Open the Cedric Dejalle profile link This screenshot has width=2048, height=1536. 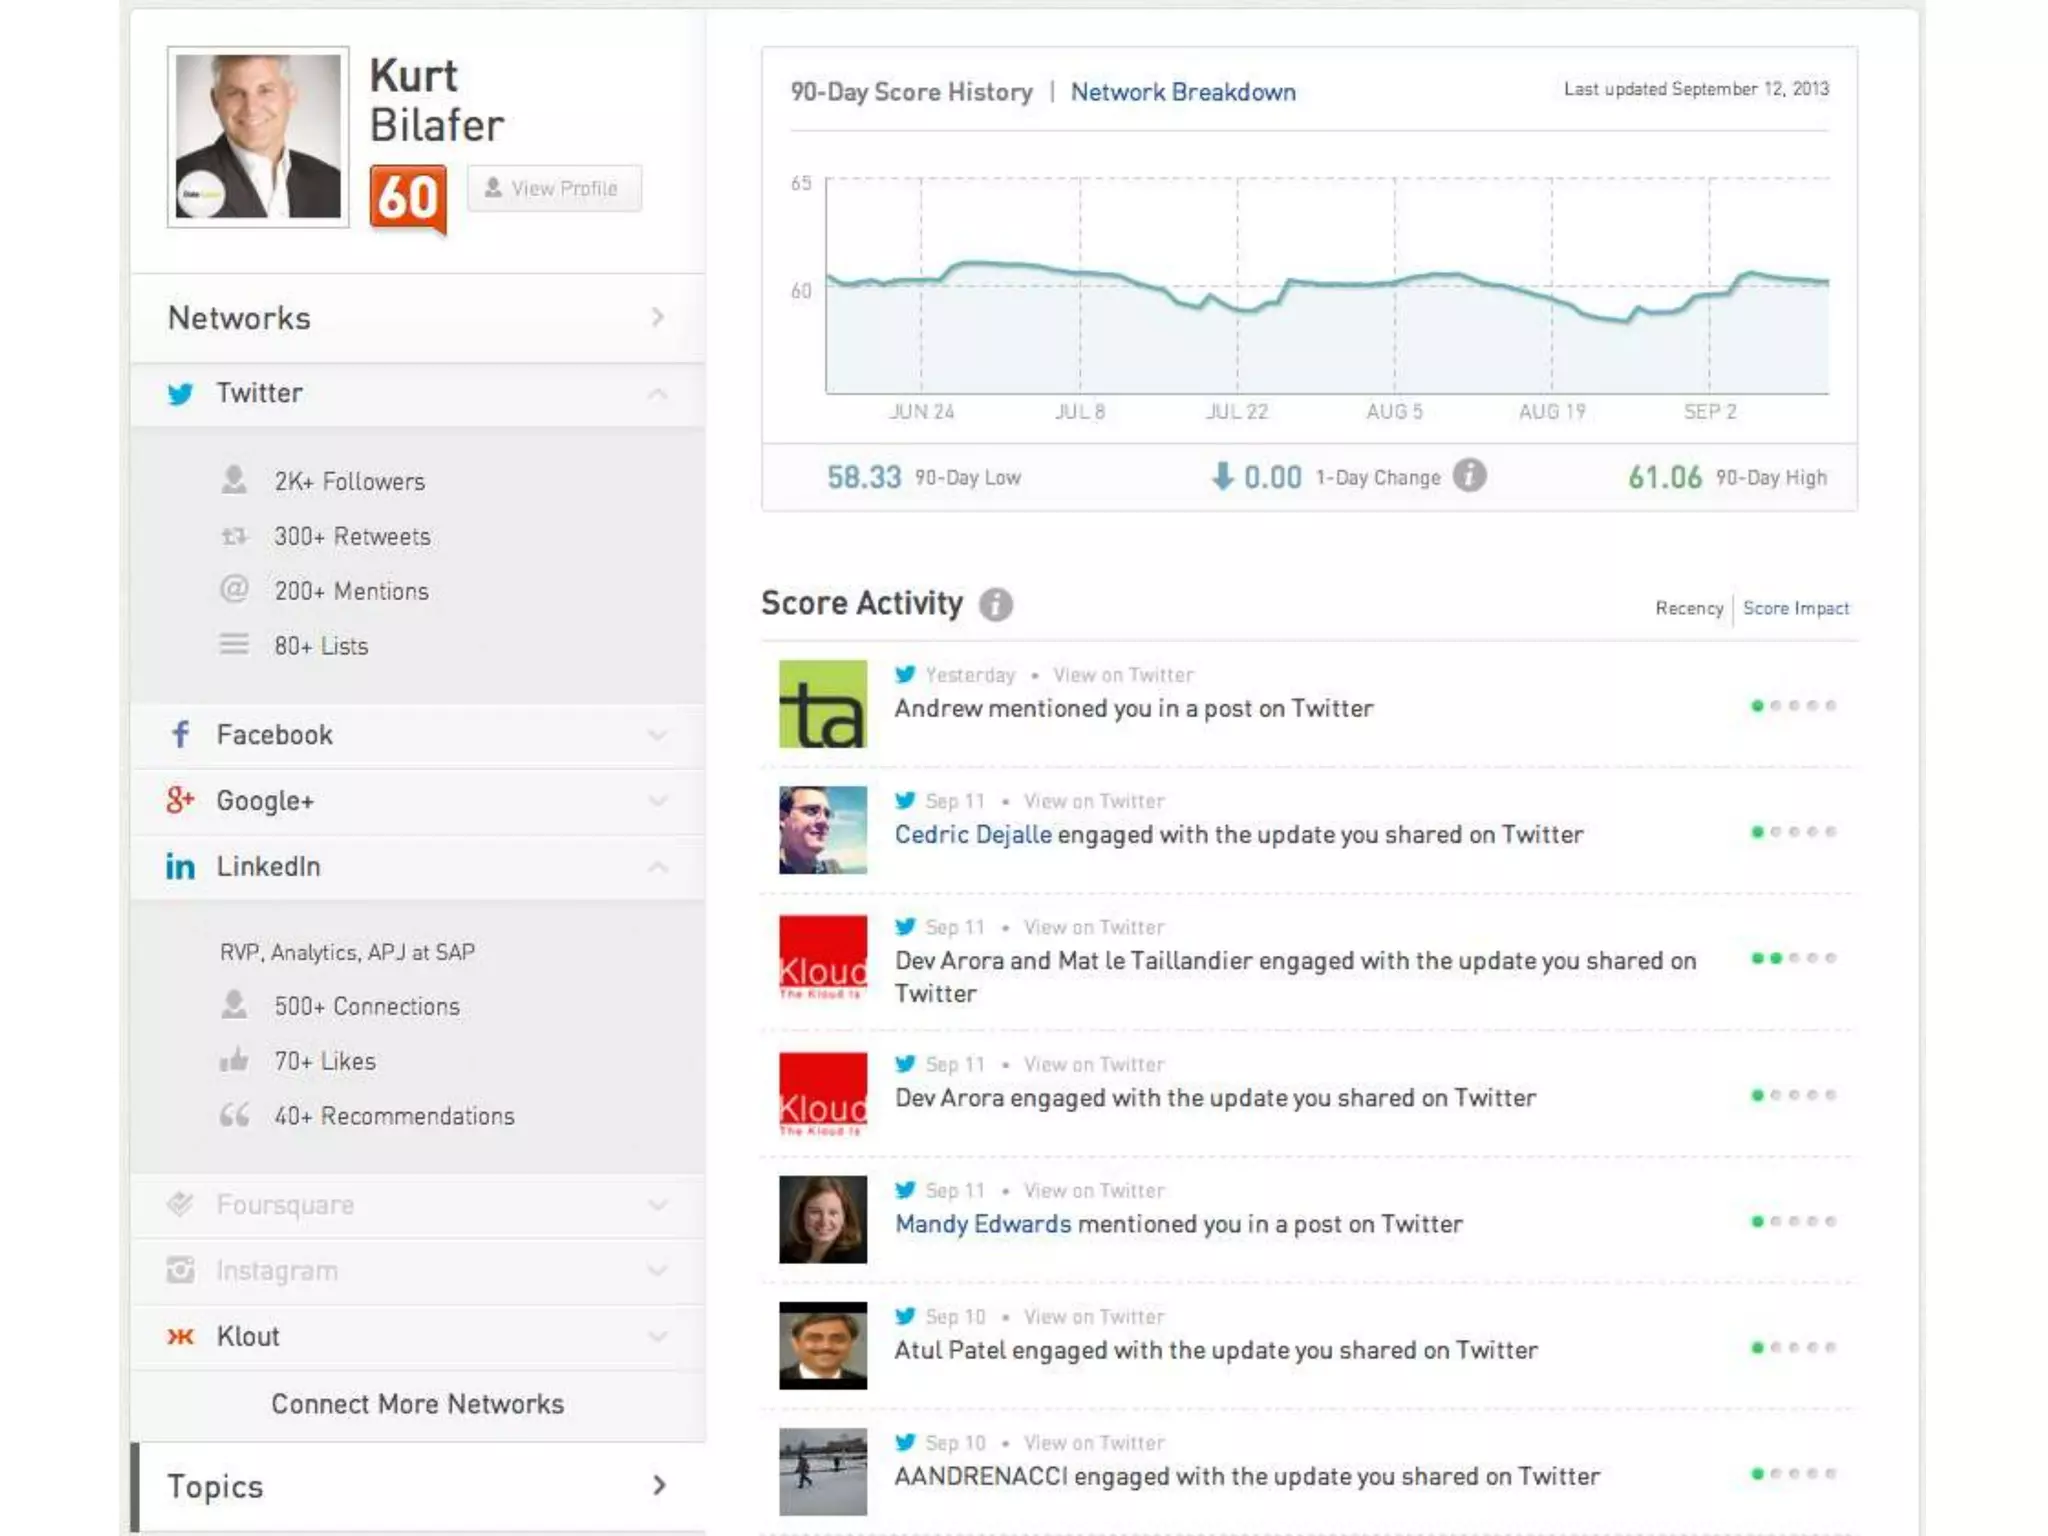pyautogui.click(x=973, y=835)
